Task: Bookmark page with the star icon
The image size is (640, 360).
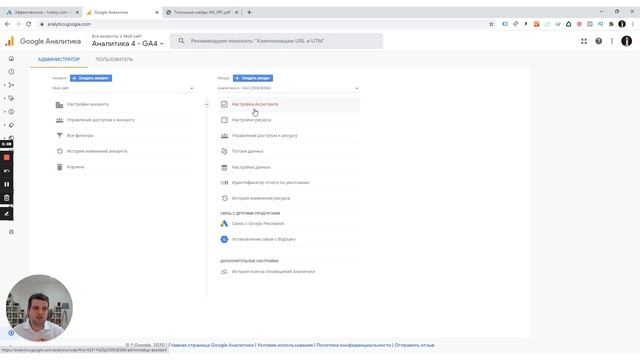Action: (x=491, y=24)
